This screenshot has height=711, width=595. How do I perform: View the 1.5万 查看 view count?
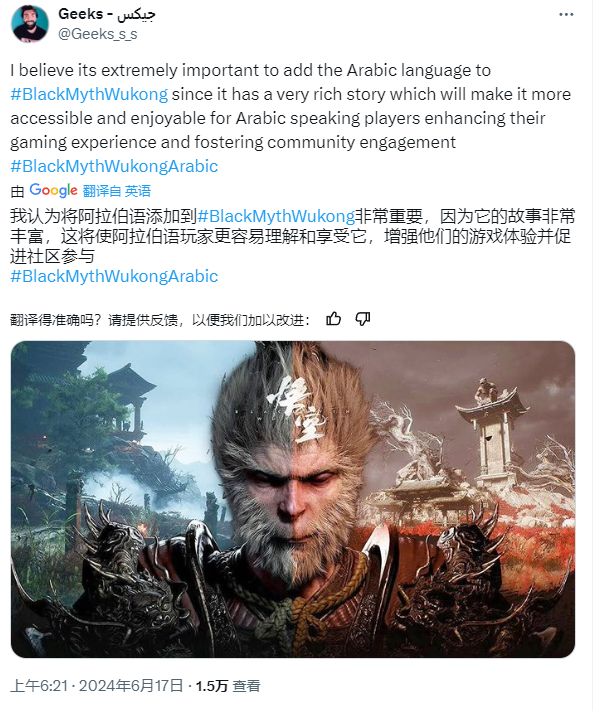(x=228, y=686)
